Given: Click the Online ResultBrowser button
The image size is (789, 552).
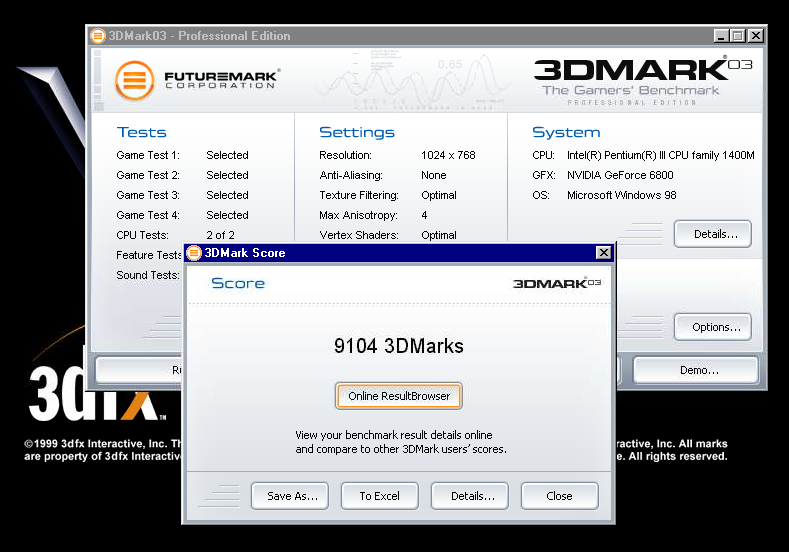Looking at the screenshot, I should click(399, 396).
